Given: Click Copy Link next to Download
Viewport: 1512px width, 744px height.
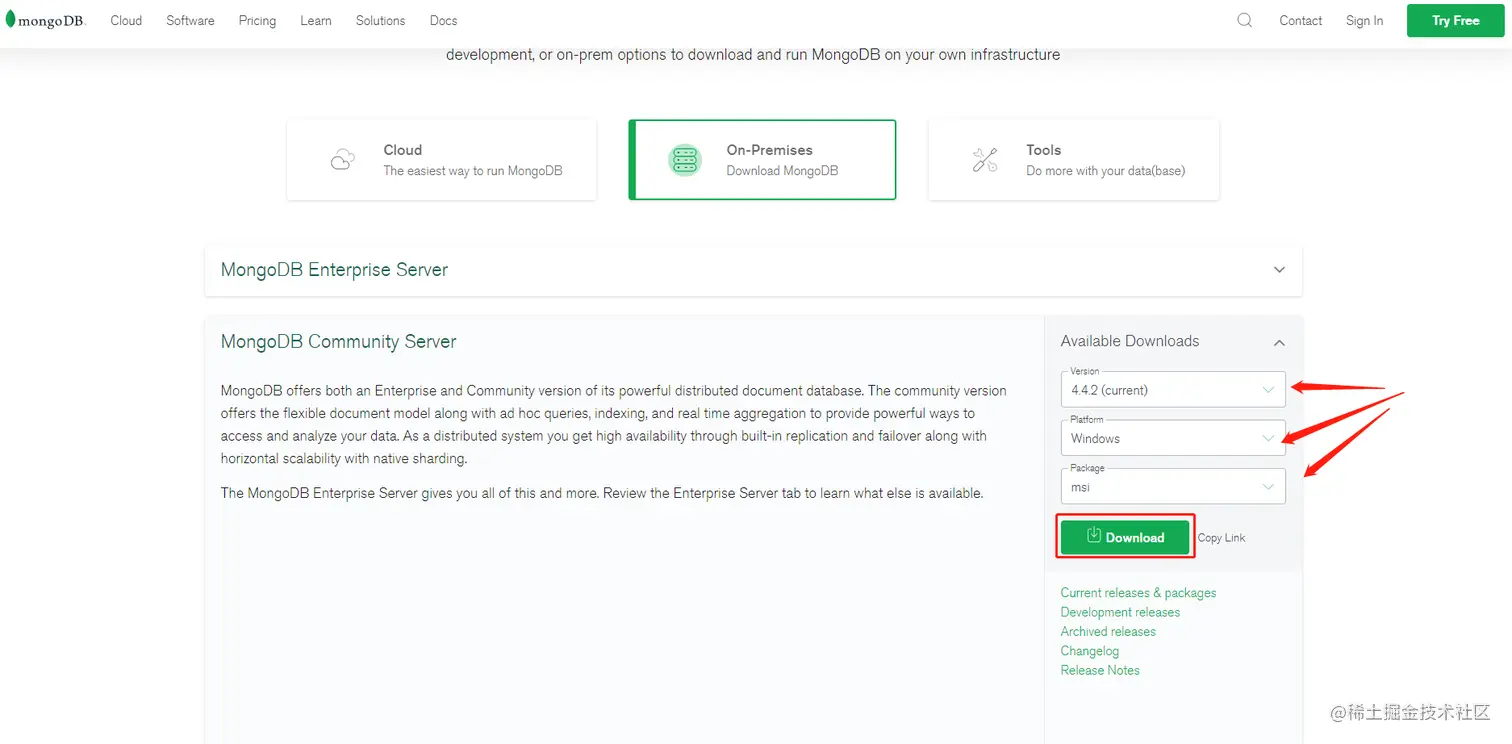Looking at the screenshot, I should [1221, 538].
